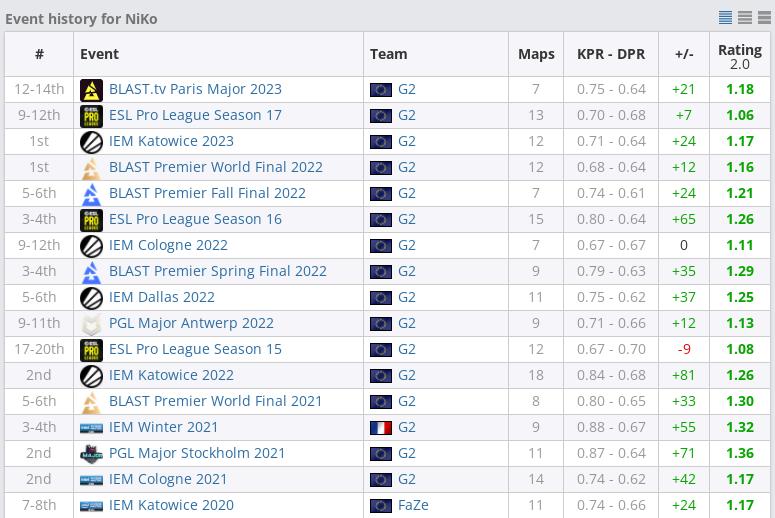Click the IEM Winter 2021 event logo

point(91,428)
